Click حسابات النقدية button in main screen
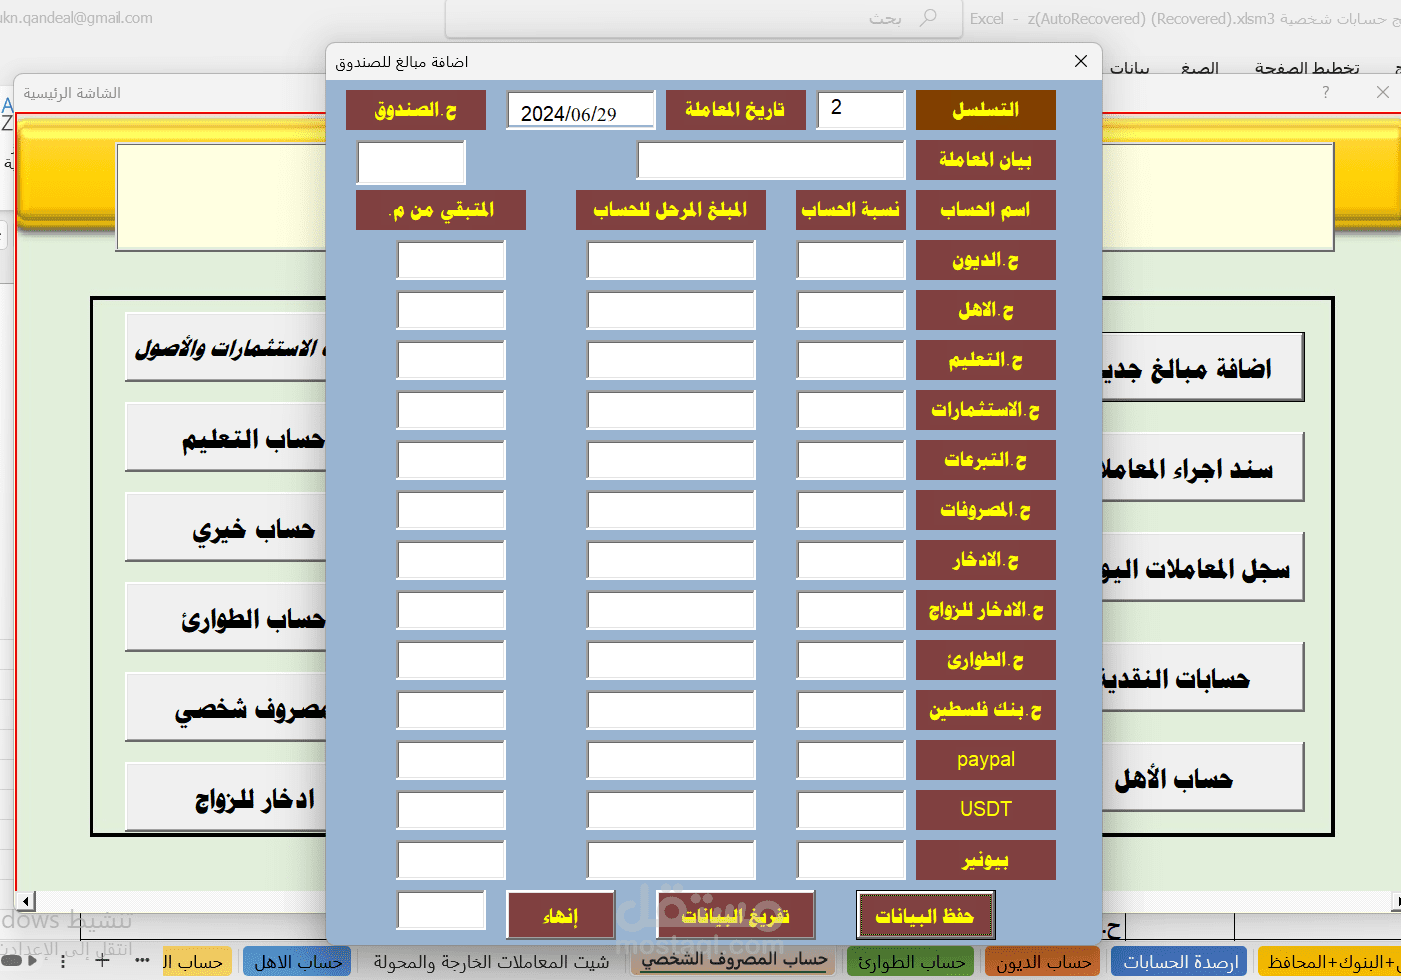The image size is (1401, 980). [1203, 677]
